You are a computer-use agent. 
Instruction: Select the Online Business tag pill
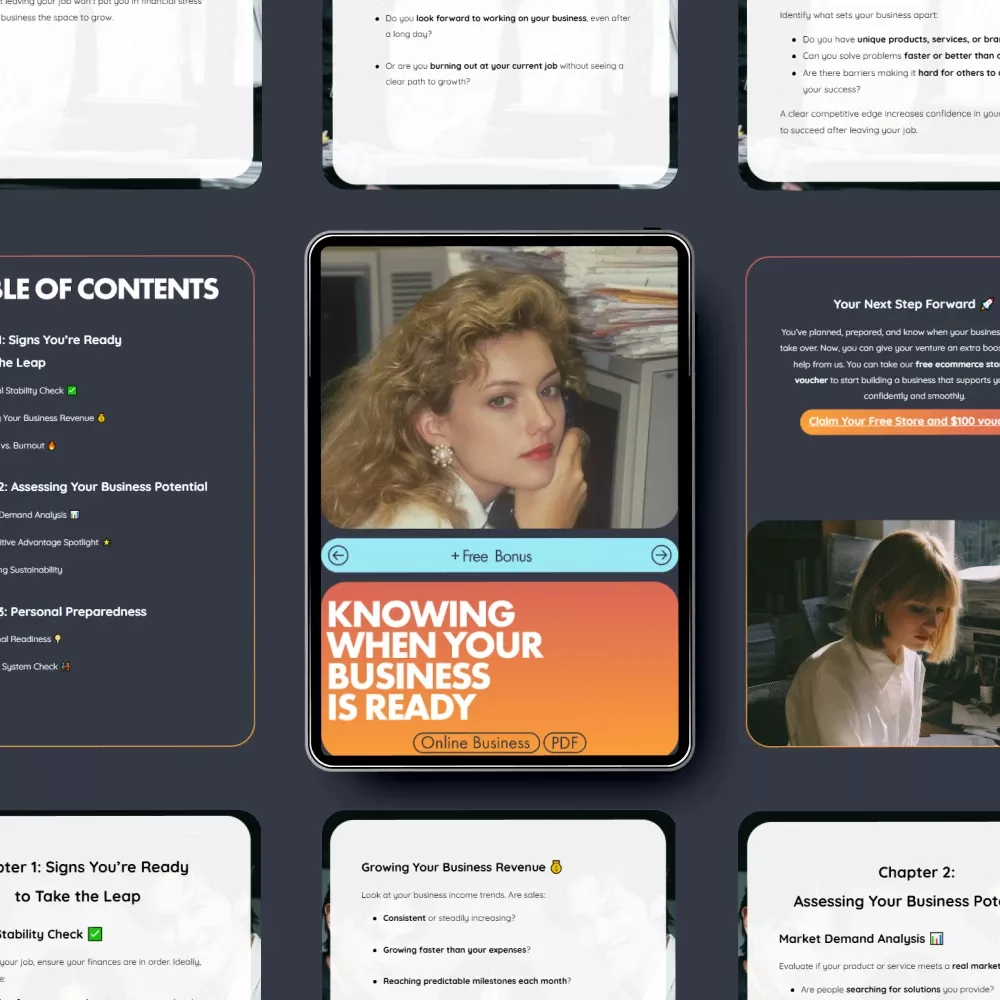475,743
